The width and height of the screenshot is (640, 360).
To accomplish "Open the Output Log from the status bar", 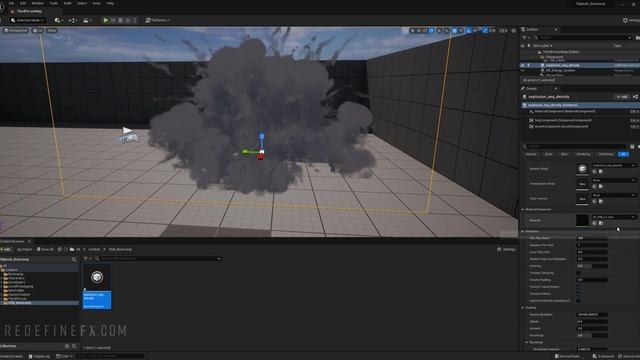I will click(x=39, y=356).
